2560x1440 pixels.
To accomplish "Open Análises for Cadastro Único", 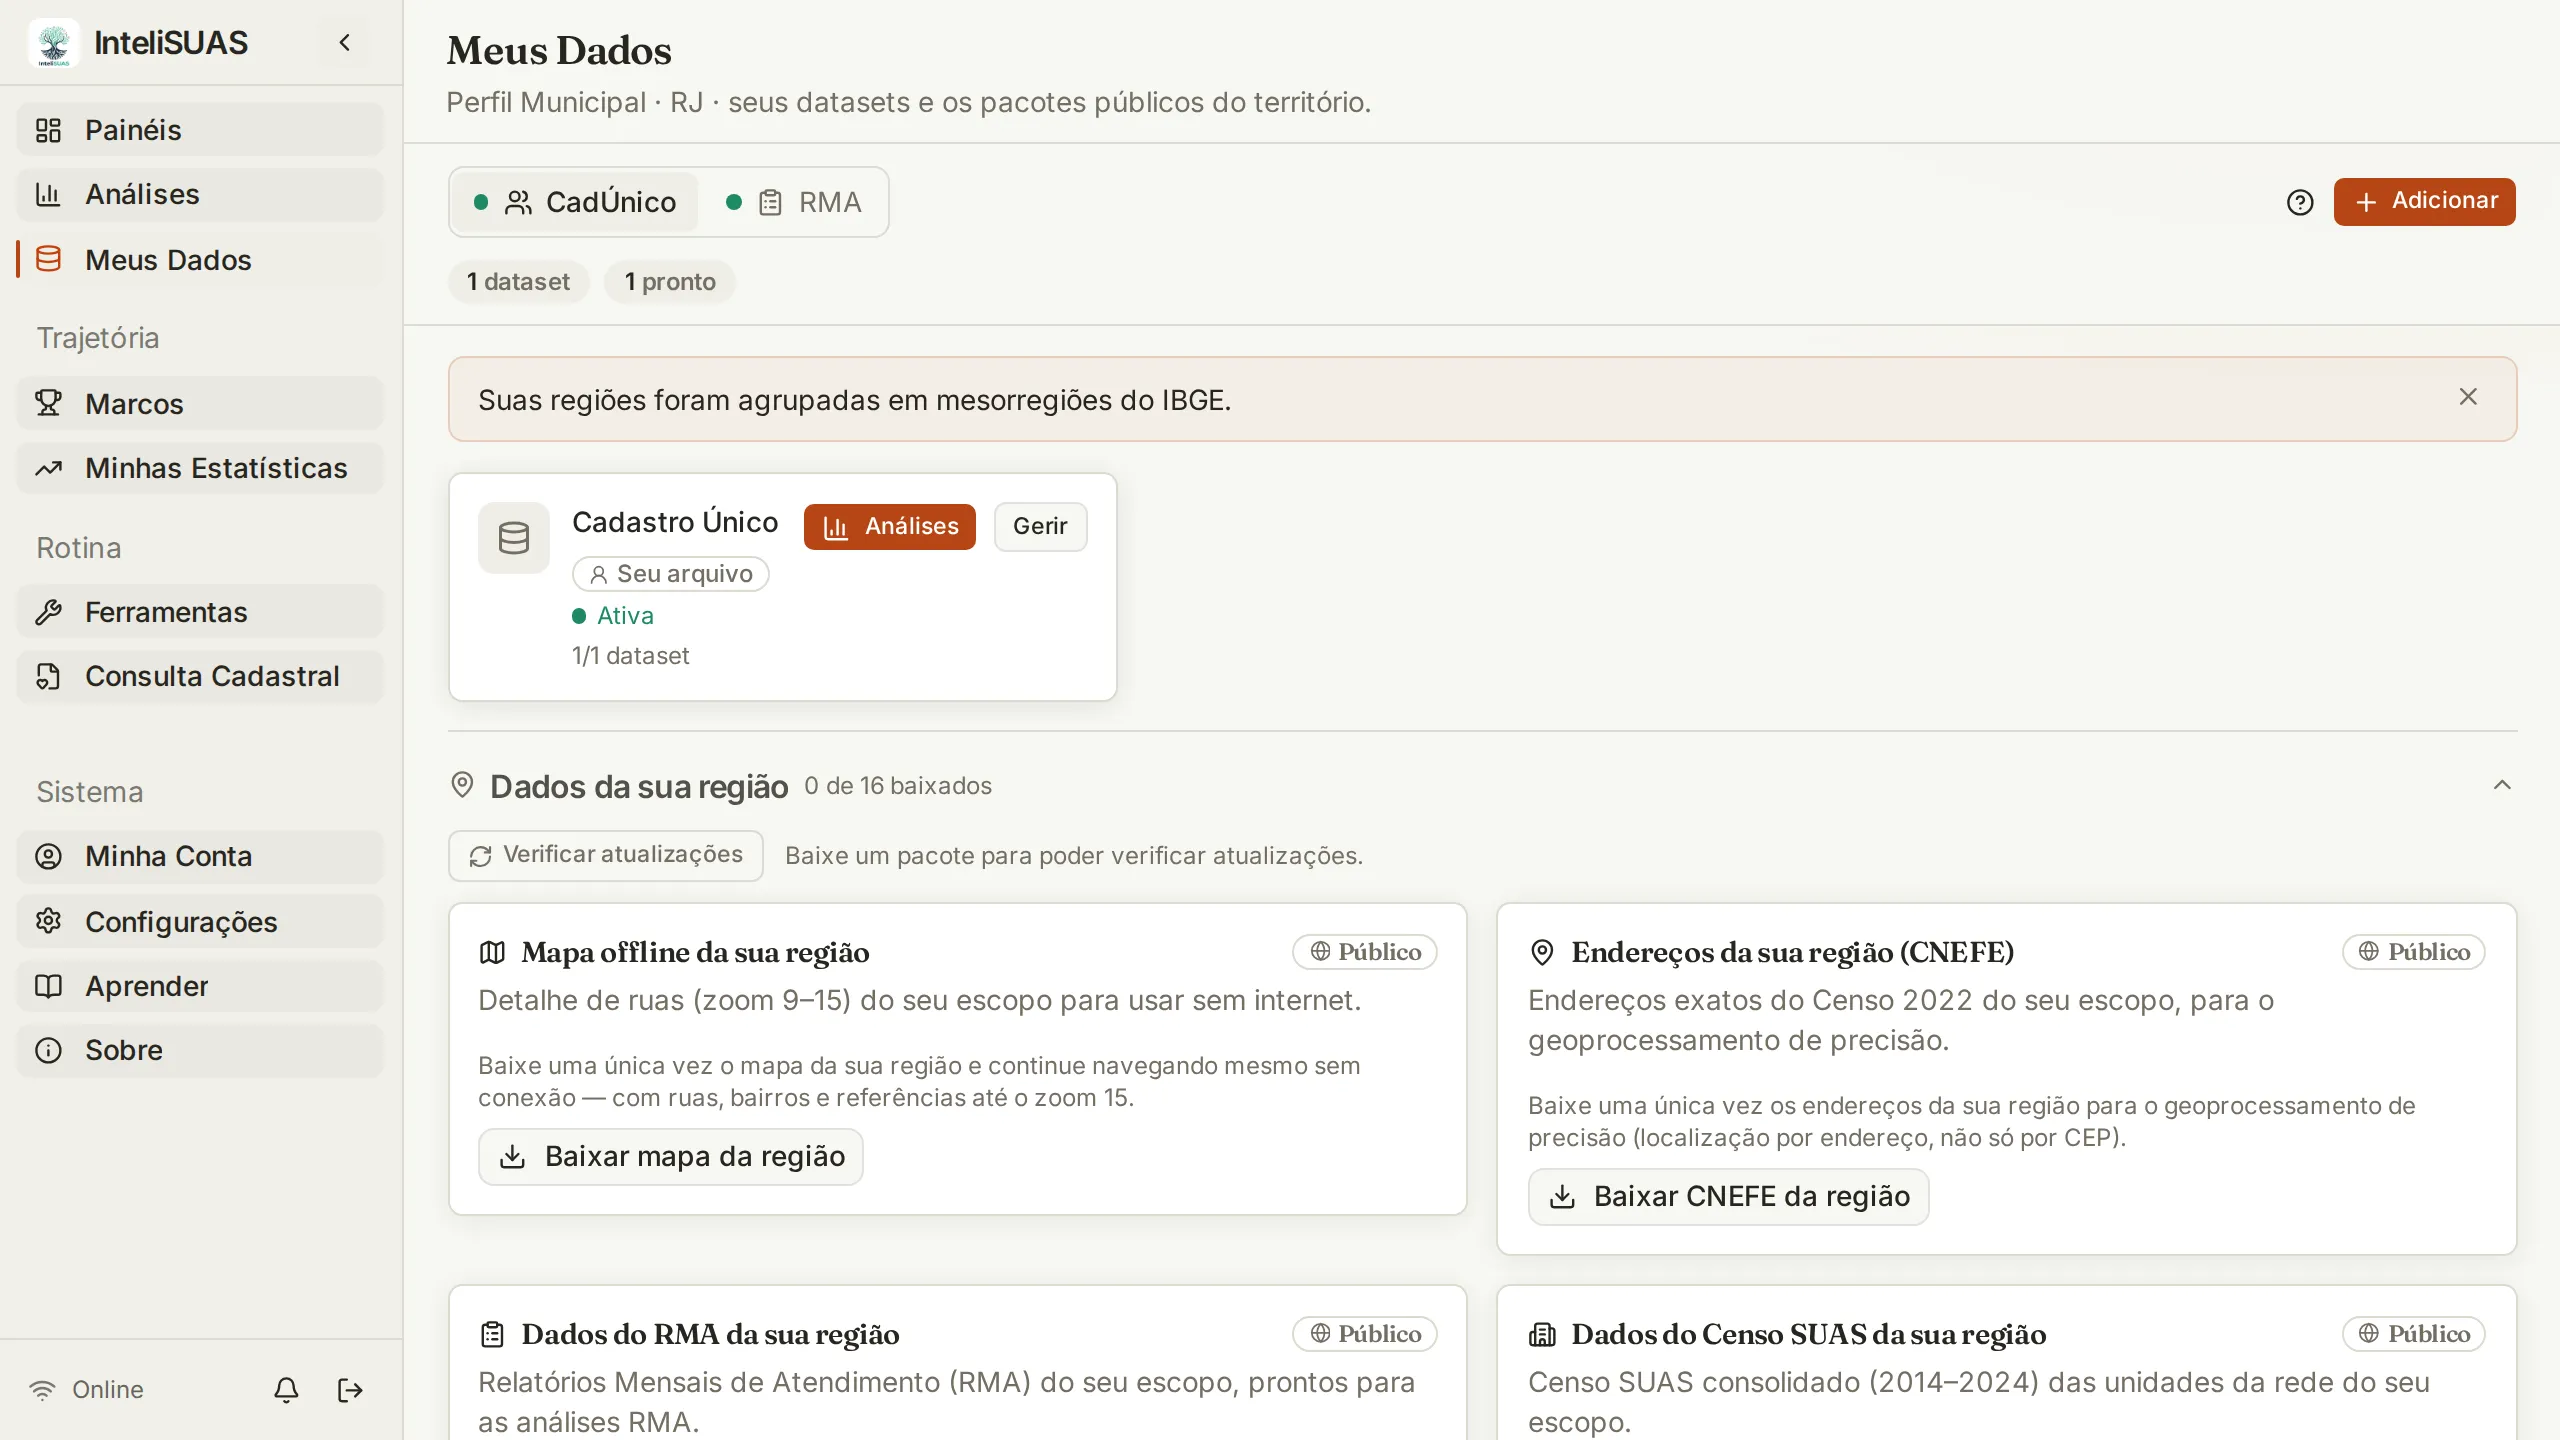I will click(890, 527).
